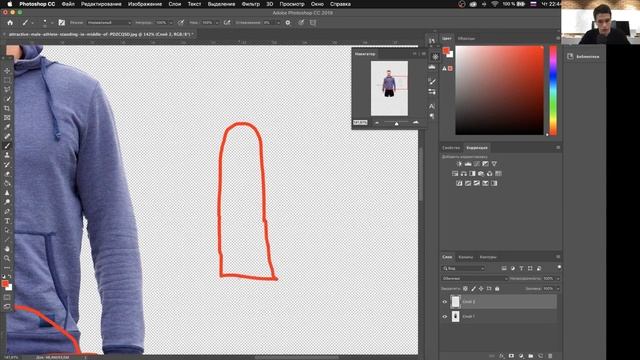Add an Invert adjustment
Viewport: 640px width, 360px height.
point(459,183)
